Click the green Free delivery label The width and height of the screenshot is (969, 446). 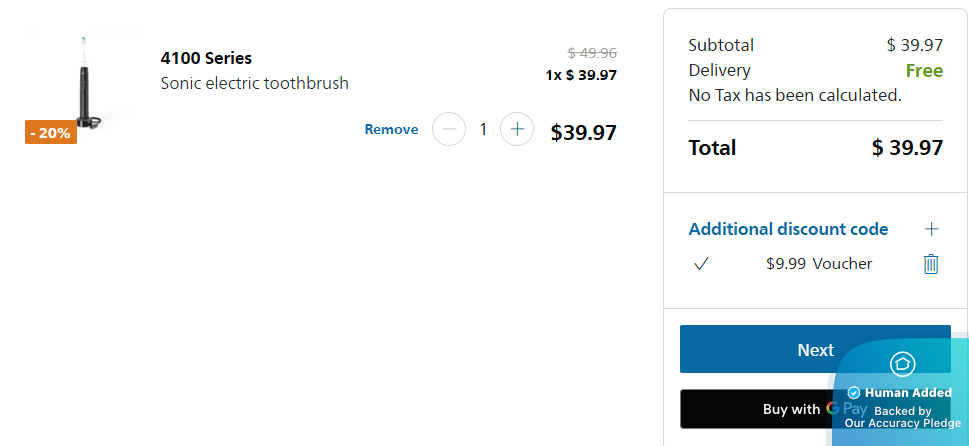pos(924,71)
